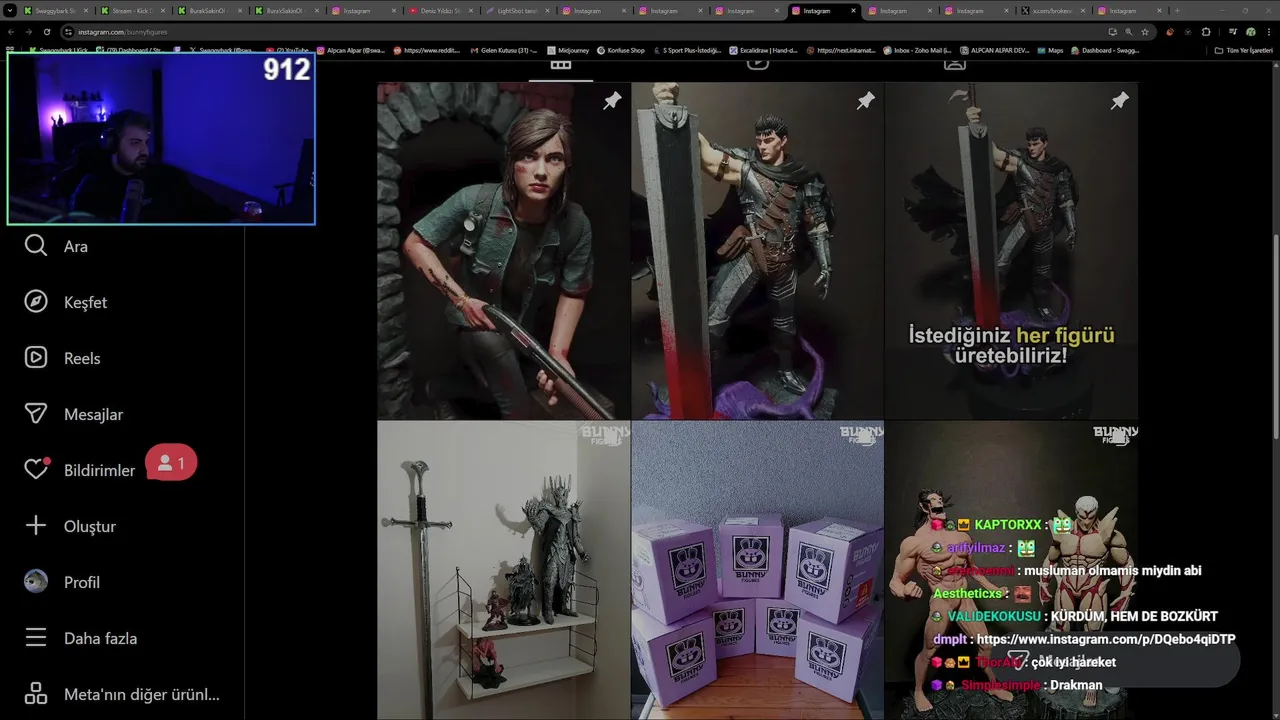Image resolution: width=1280 pixels, height=720 pixels.
Task: Click the KAPTORXX username in chat
Action: pos(1008,525)
